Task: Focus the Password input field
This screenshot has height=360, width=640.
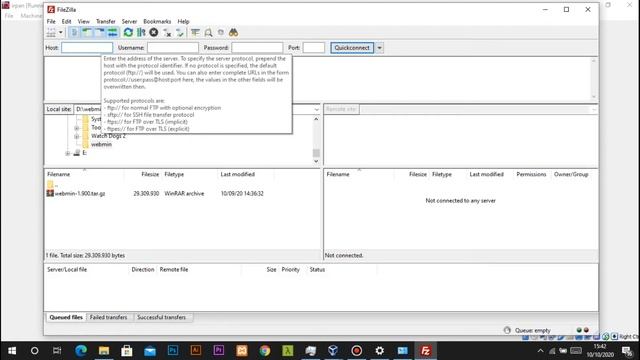Action: (x=257, y=48)
